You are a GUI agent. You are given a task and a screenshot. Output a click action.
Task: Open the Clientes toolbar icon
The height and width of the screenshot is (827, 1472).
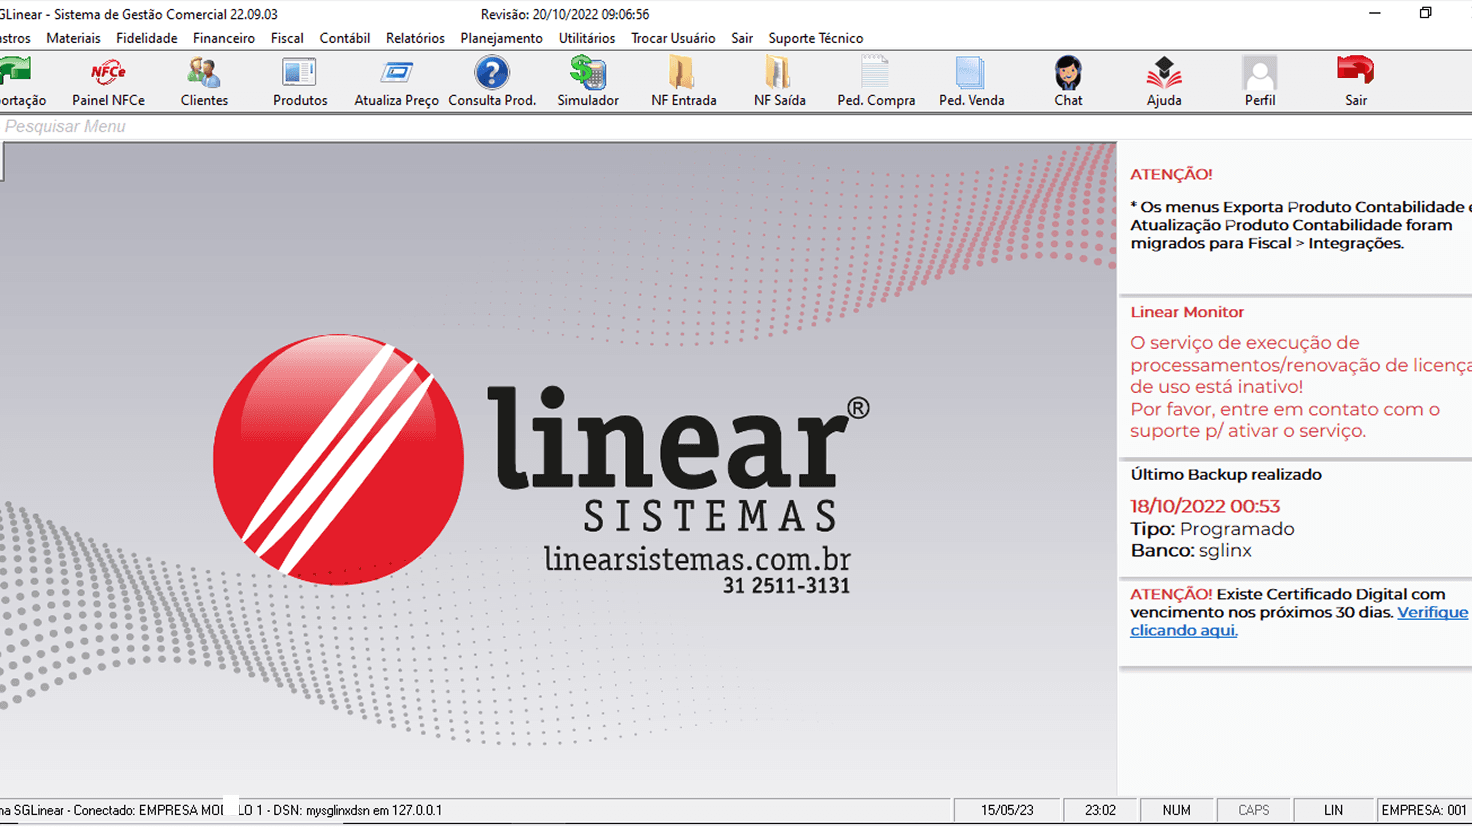204,81
